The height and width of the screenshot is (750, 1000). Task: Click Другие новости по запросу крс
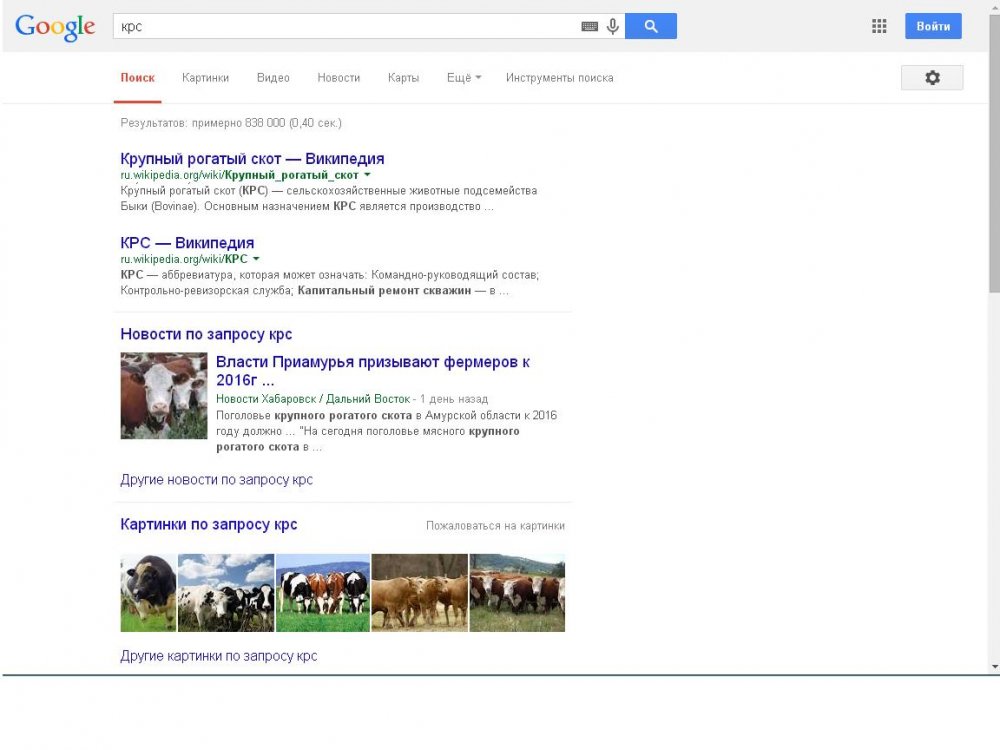click(x=216, y=480)
